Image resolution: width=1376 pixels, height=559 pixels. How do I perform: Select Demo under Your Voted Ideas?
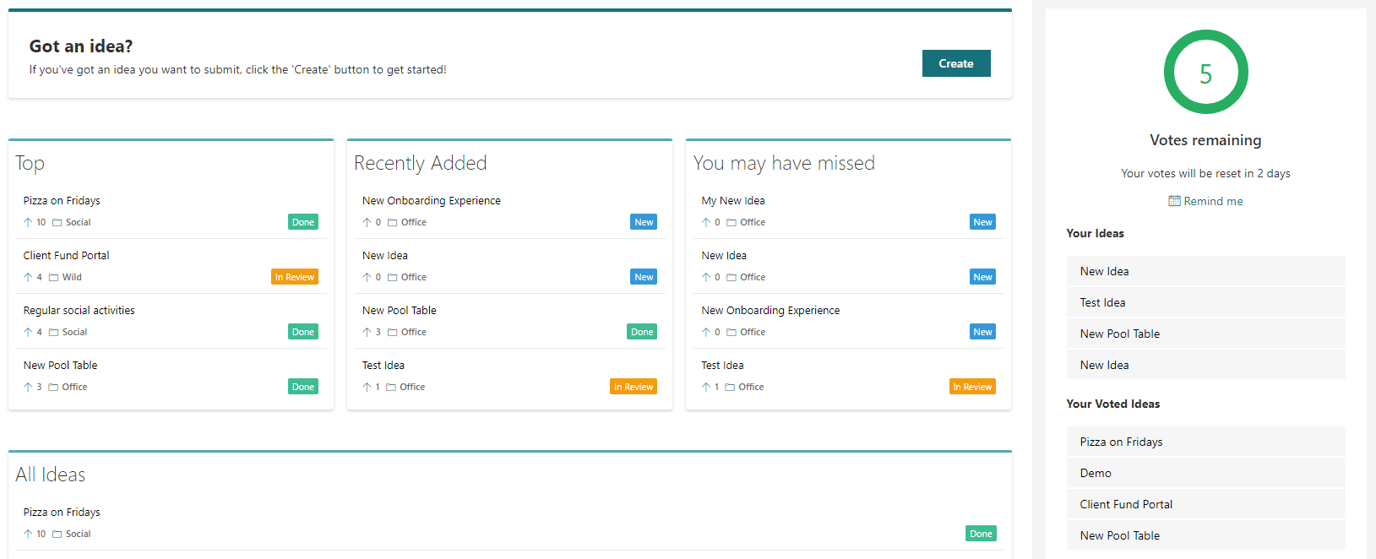1096,473
